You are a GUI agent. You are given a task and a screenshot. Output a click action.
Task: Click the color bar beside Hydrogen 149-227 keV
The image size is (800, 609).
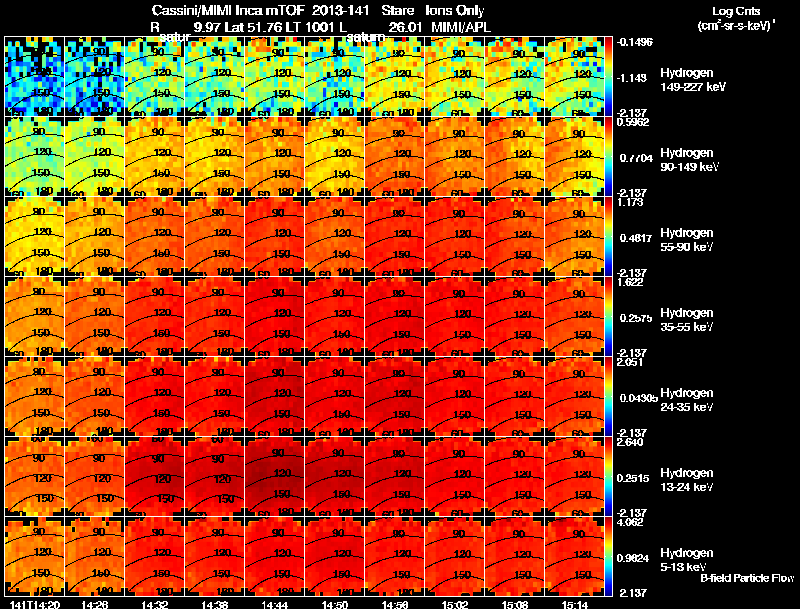608,77
